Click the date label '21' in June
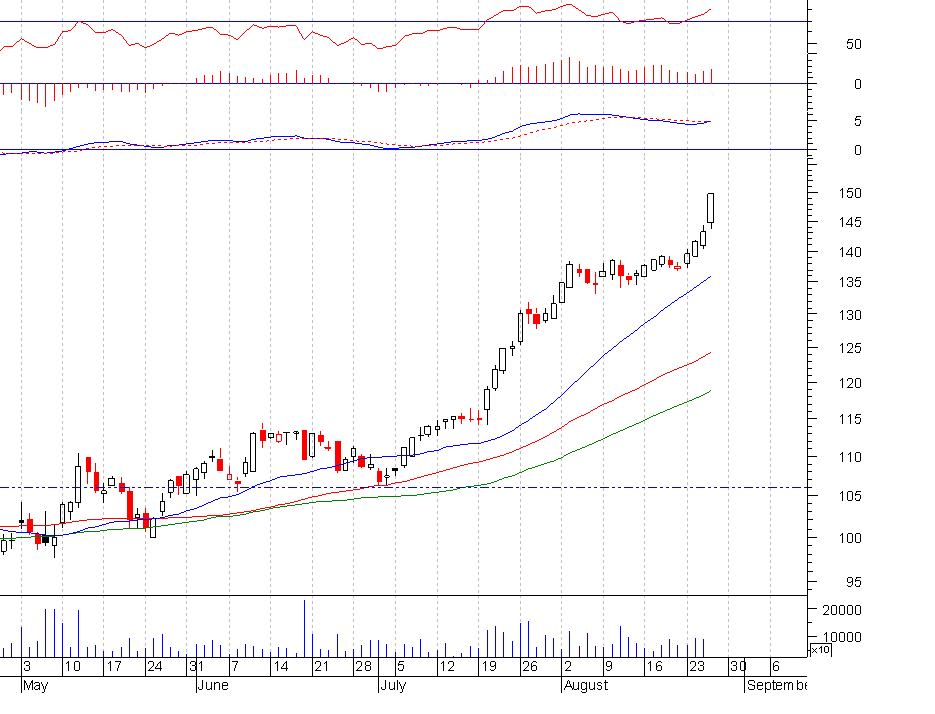The height and width of the screenshot is (714, 935). pyautogui.click(x=321, y=666)
